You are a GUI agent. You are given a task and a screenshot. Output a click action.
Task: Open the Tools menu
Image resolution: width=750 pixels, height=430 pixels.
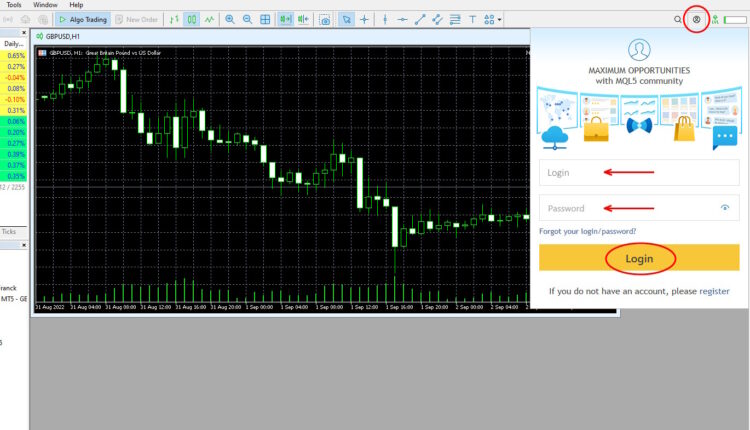[14, 5]
